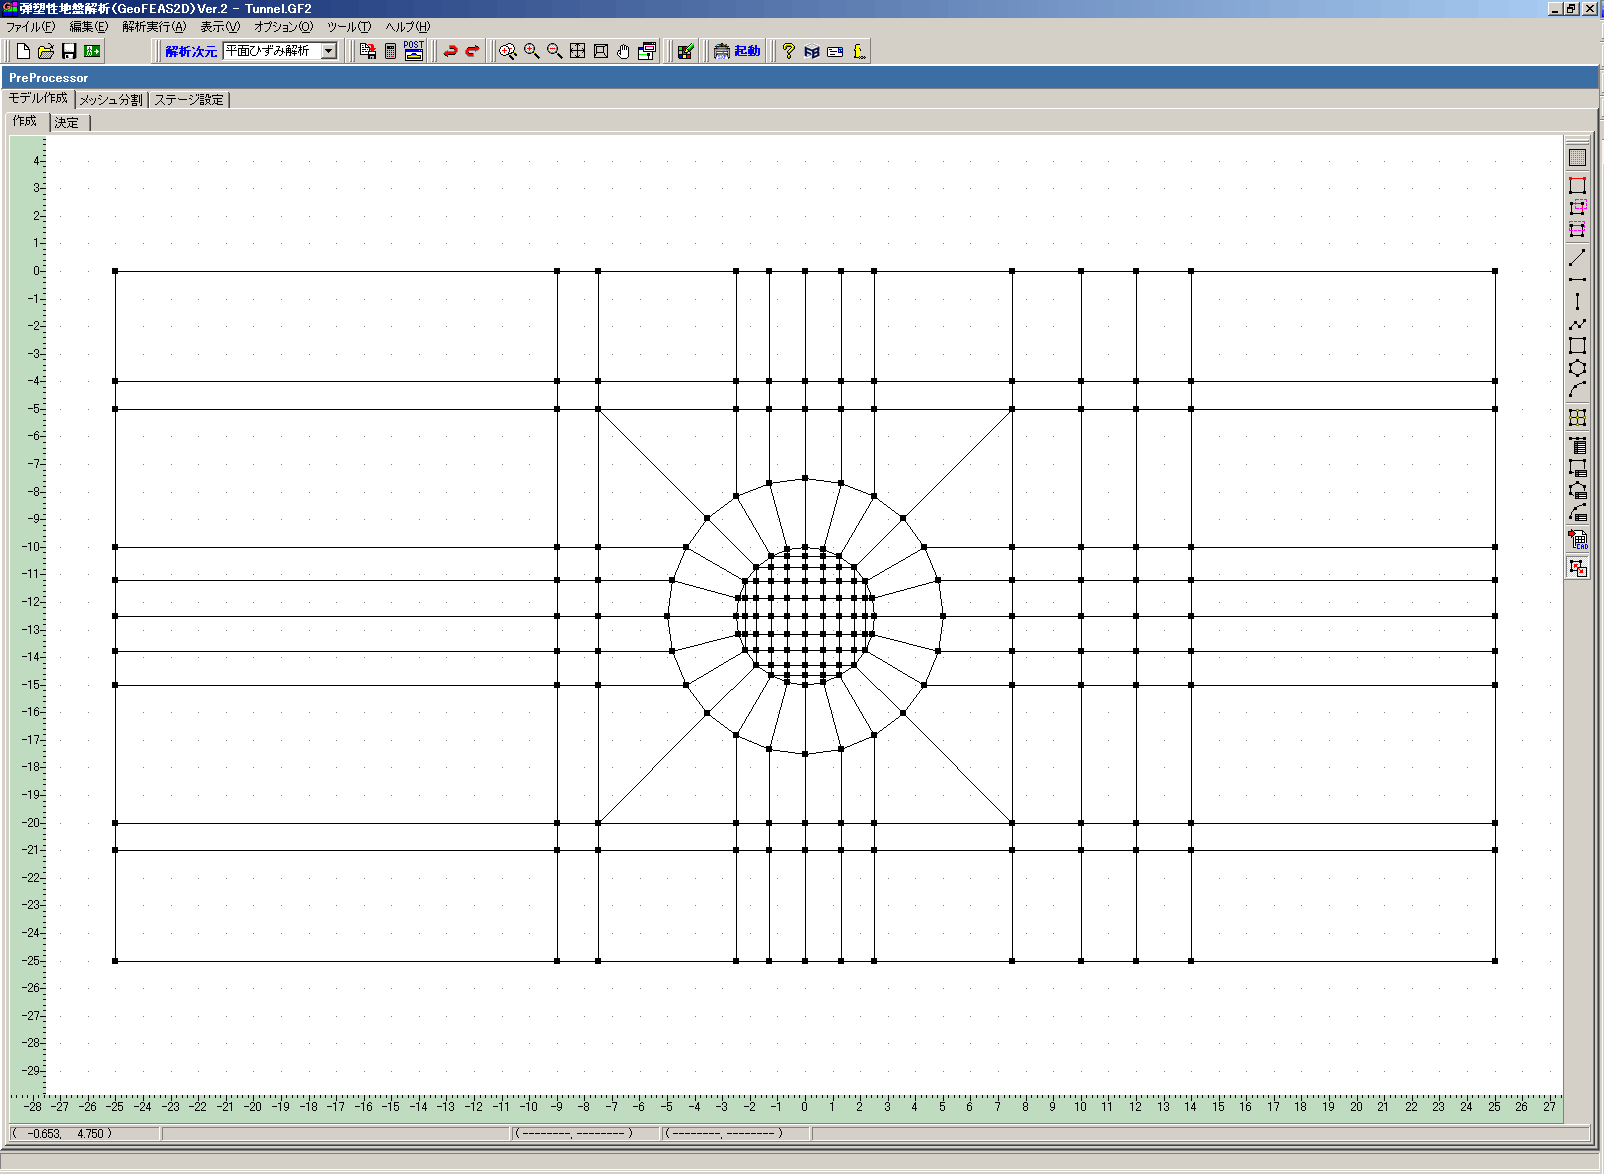This screenshot has height=1174, width=1604.
Task: Click the arc with table input icon
Action: (x=1577, y=512)
